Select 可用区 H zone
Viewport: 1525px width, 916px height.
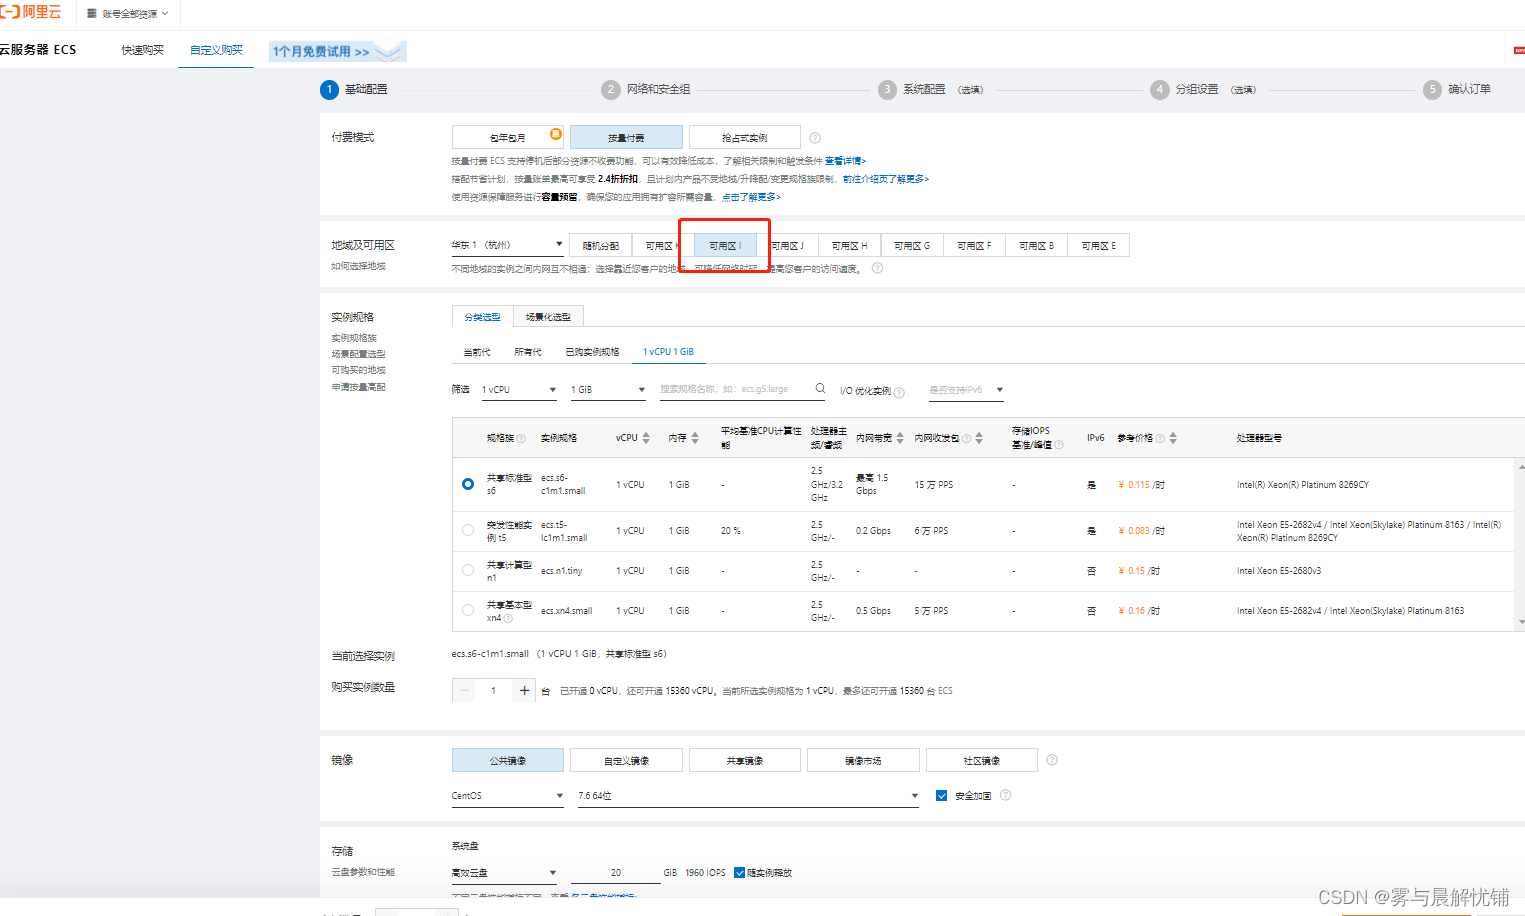tap(850, 245)
